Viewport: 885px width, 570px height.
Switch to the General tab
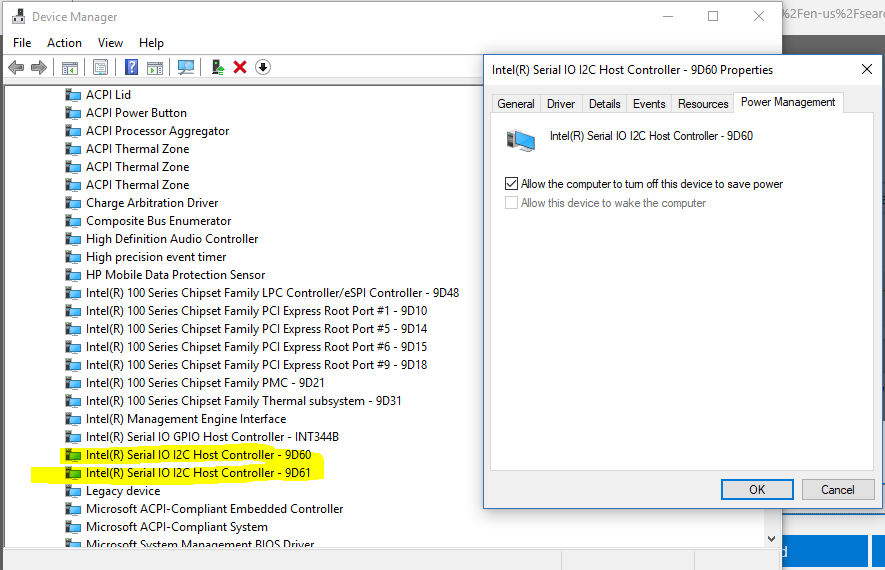[516, 104]
